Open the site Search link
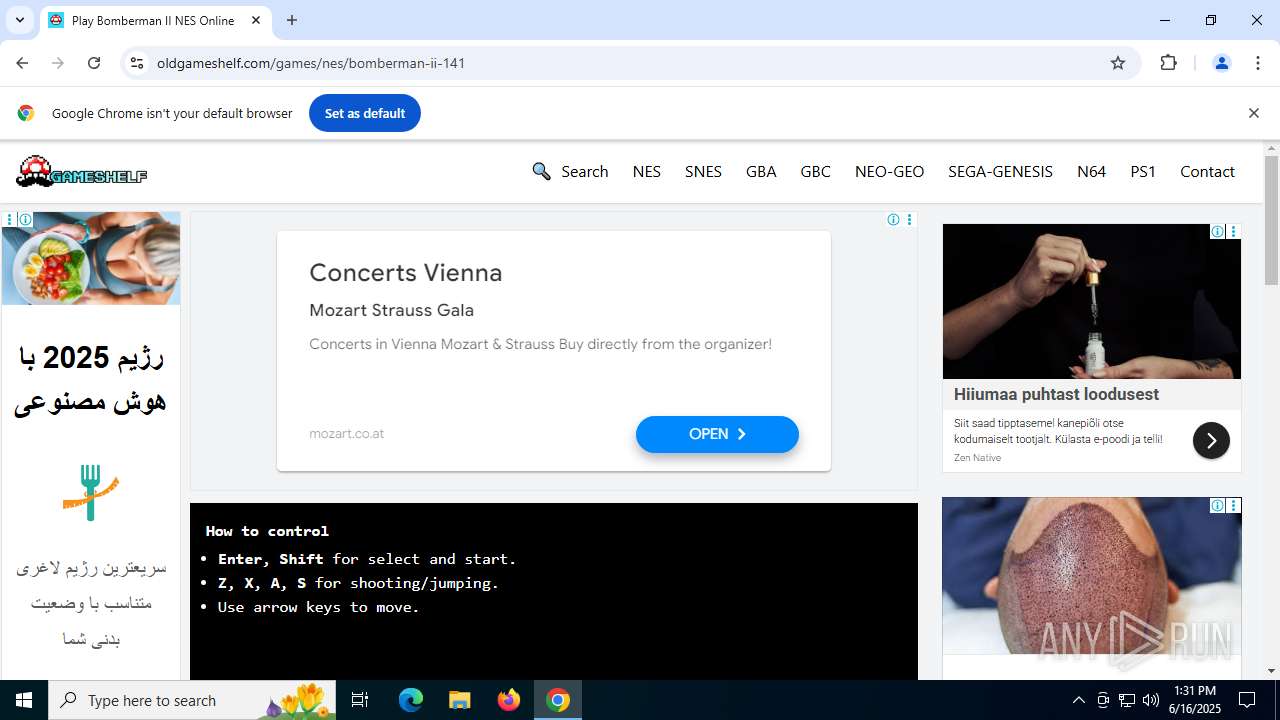The width and height of the screenshot is (1280, 720). 570,171
